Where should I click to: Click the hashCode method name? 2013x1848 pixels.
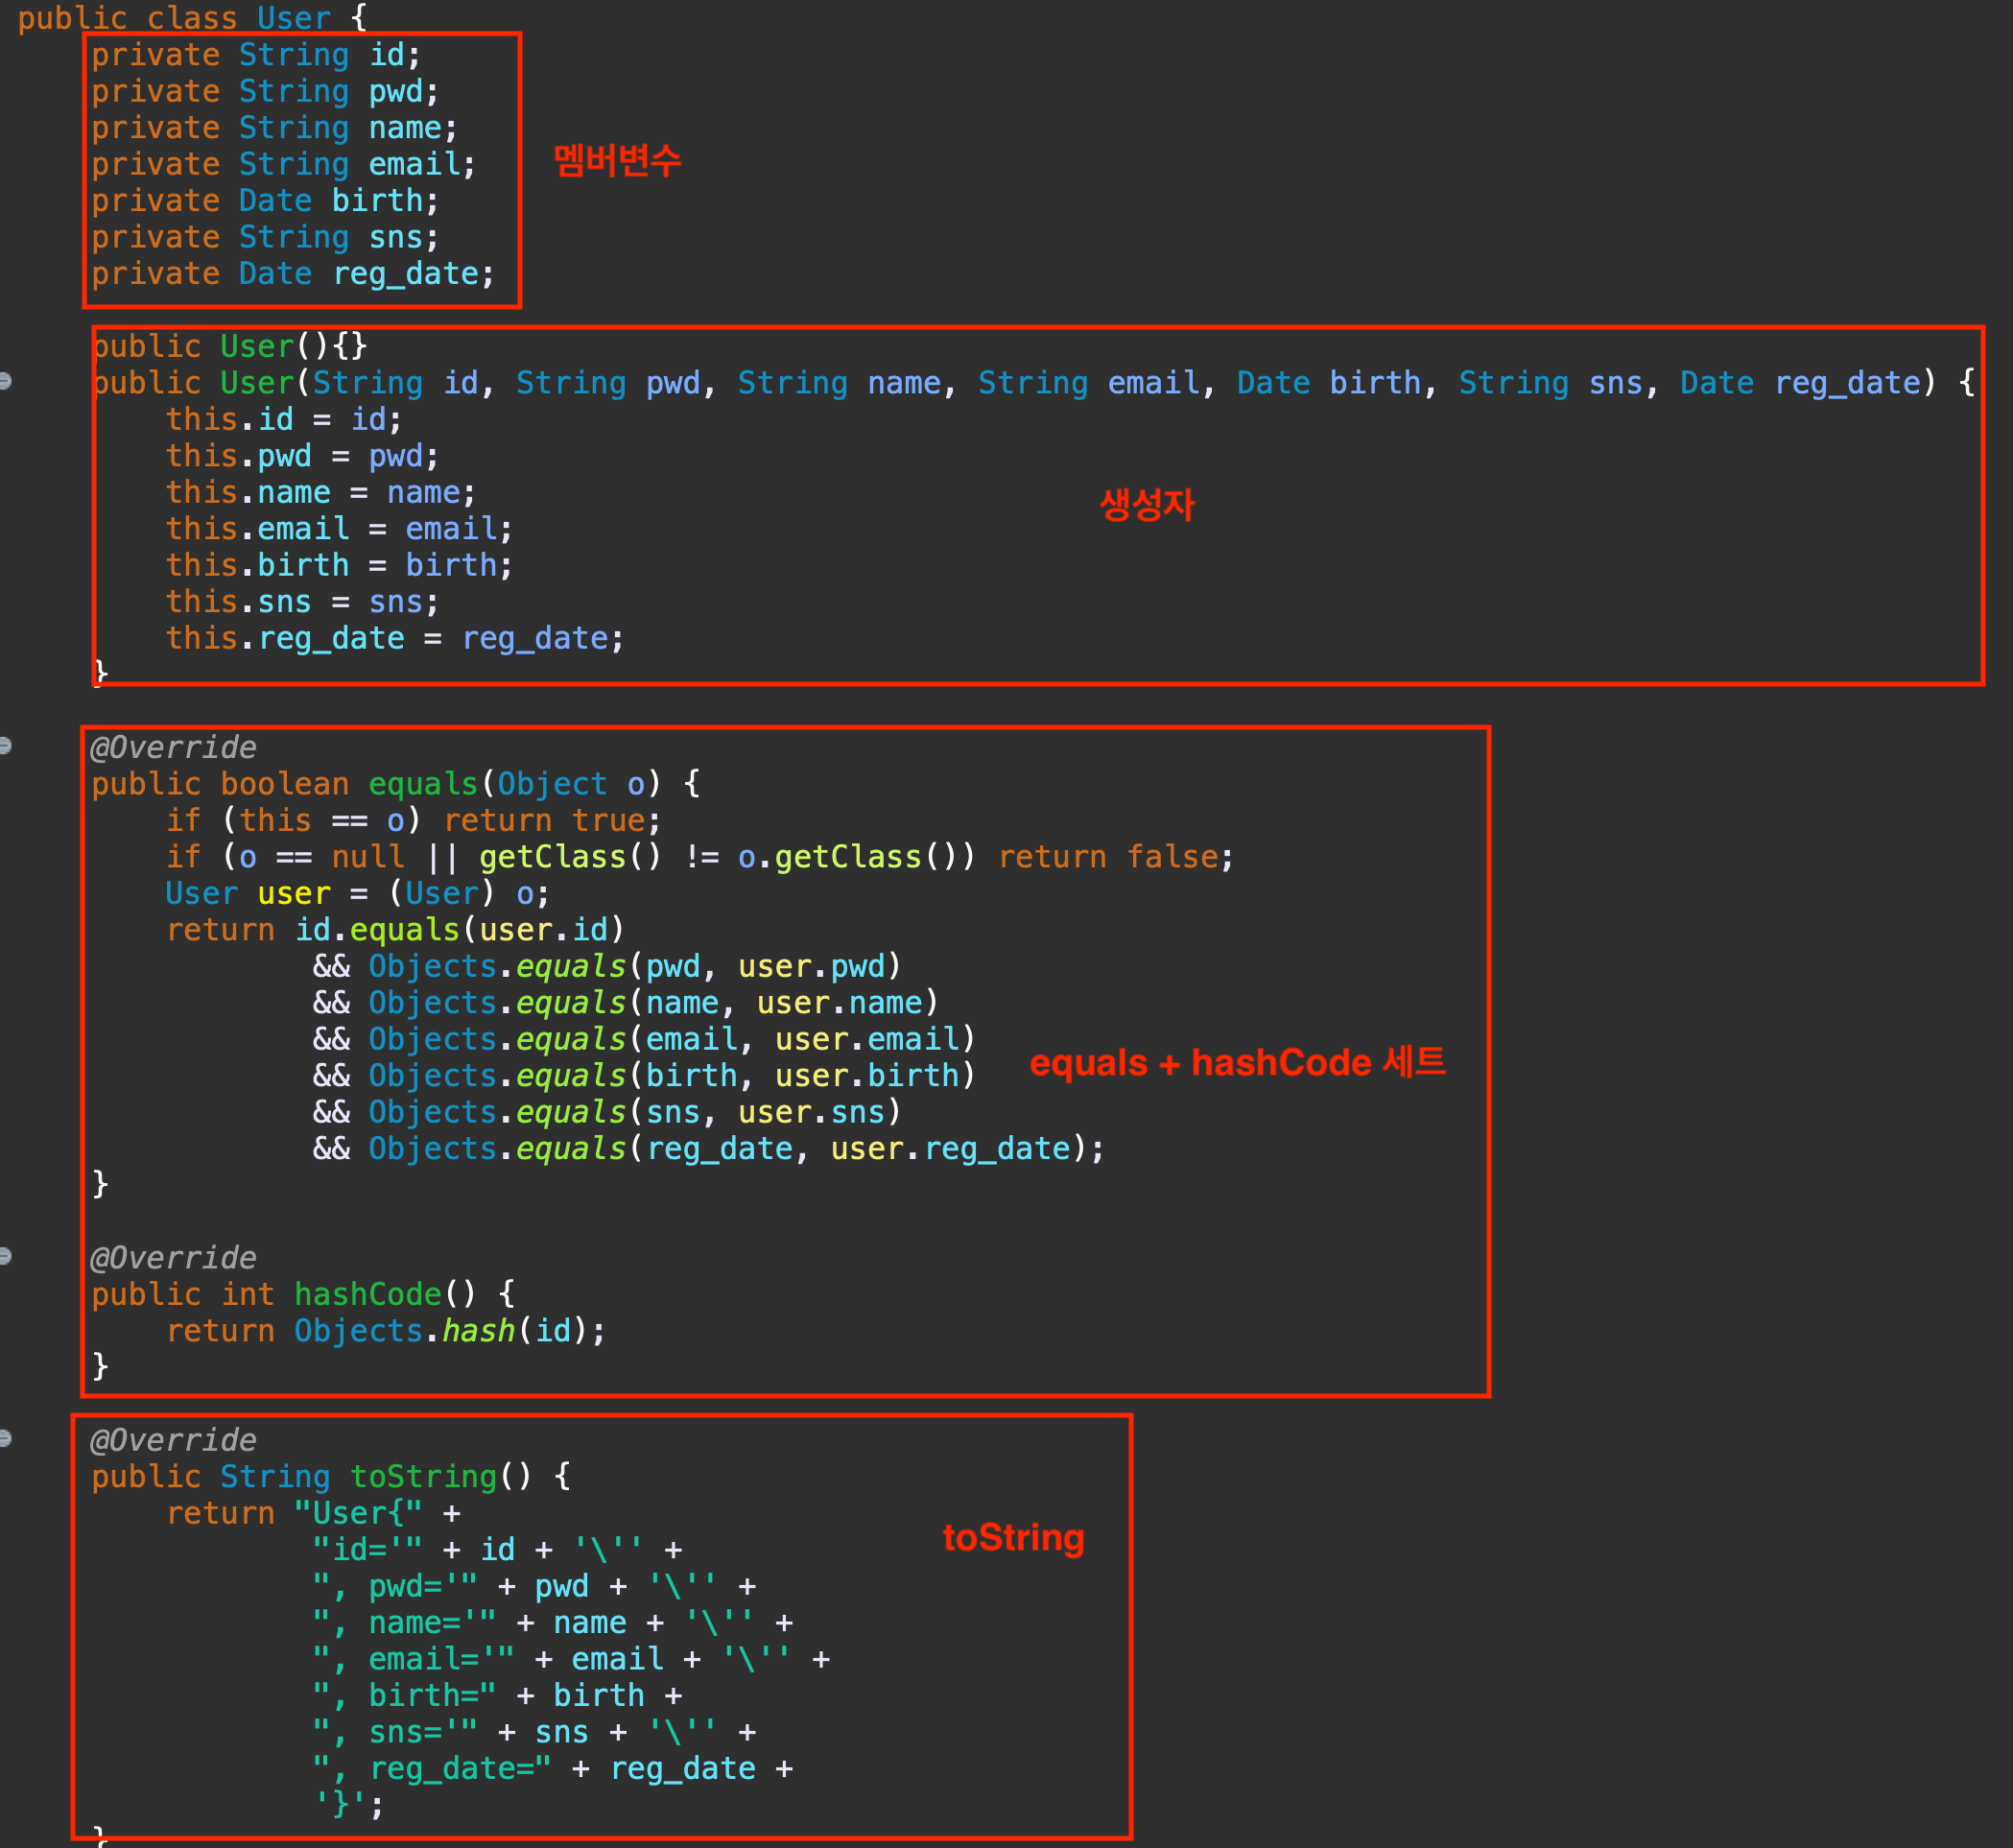pos(367,1294)
